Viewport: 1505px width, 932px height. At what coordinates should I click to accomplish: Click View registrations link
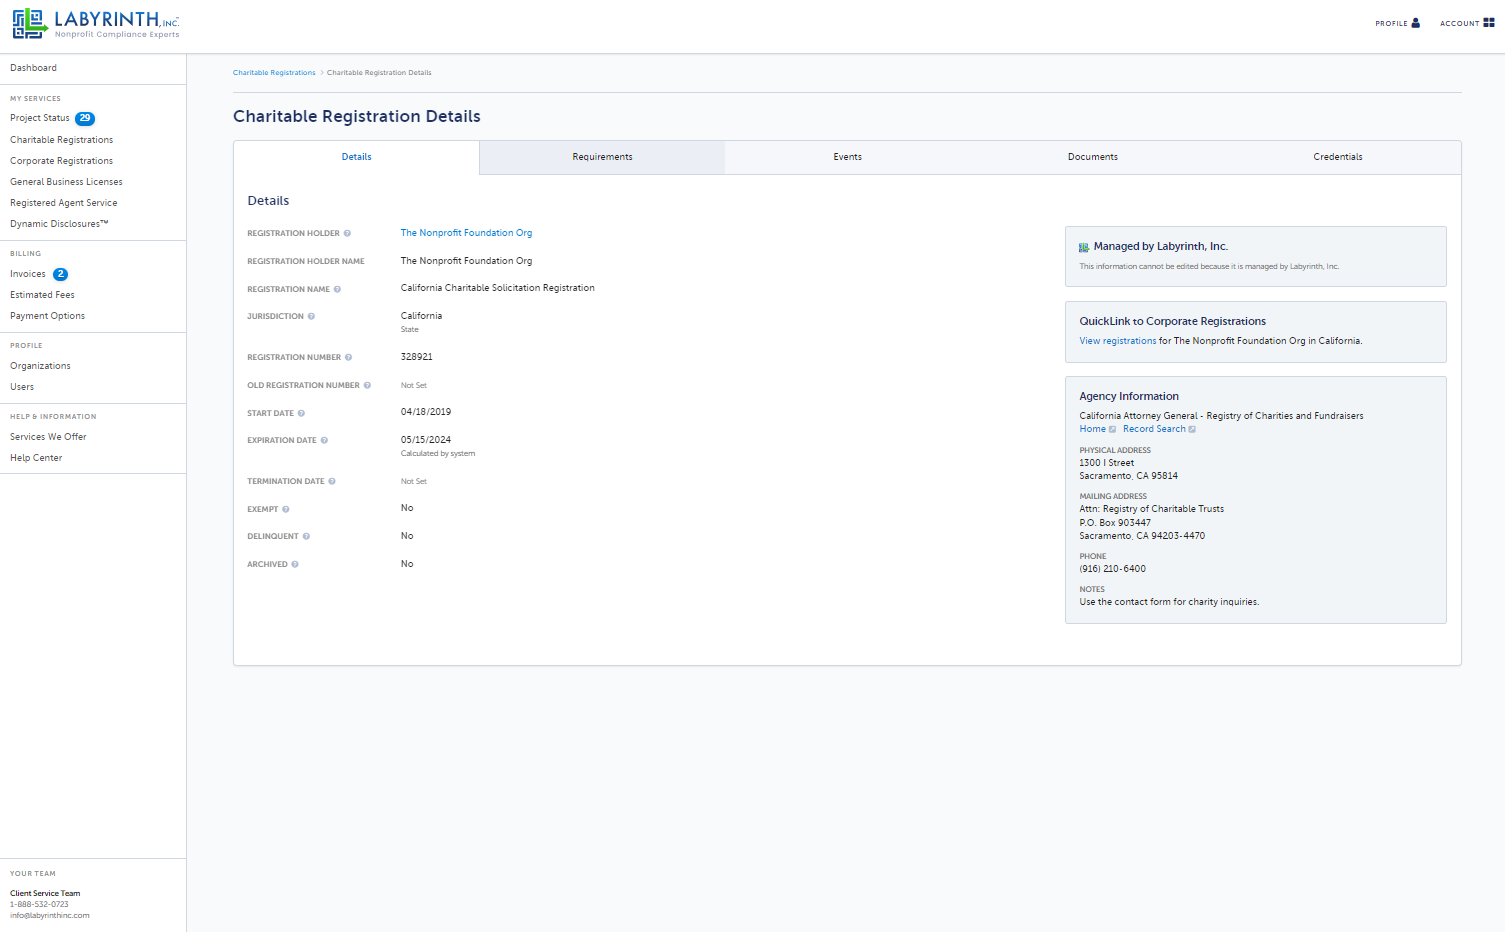[1118, 341]
